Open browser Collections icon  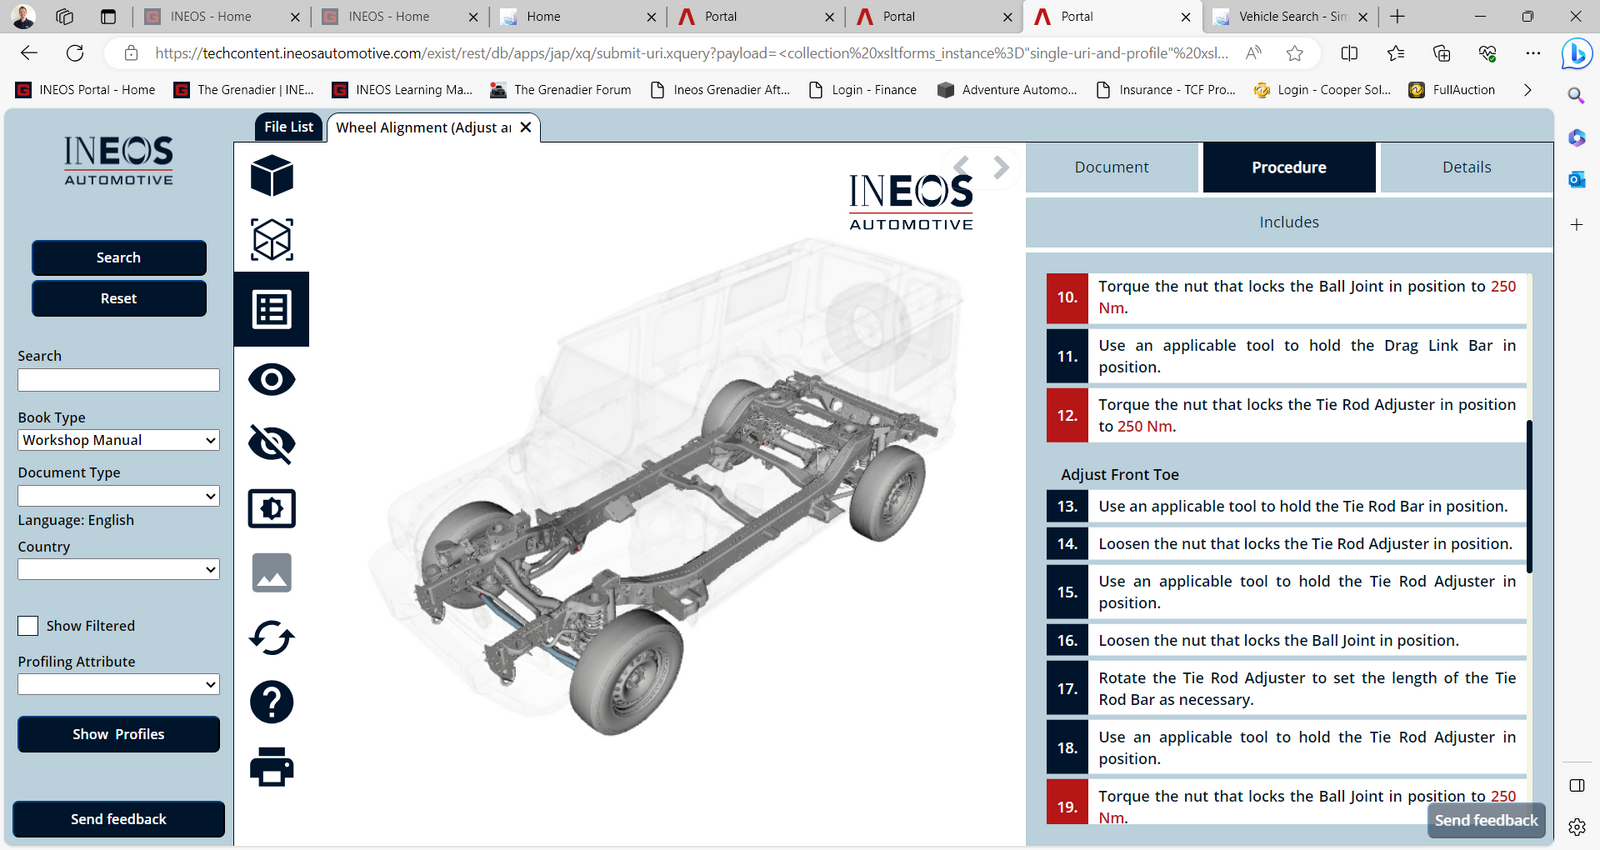click(1441, 53)
